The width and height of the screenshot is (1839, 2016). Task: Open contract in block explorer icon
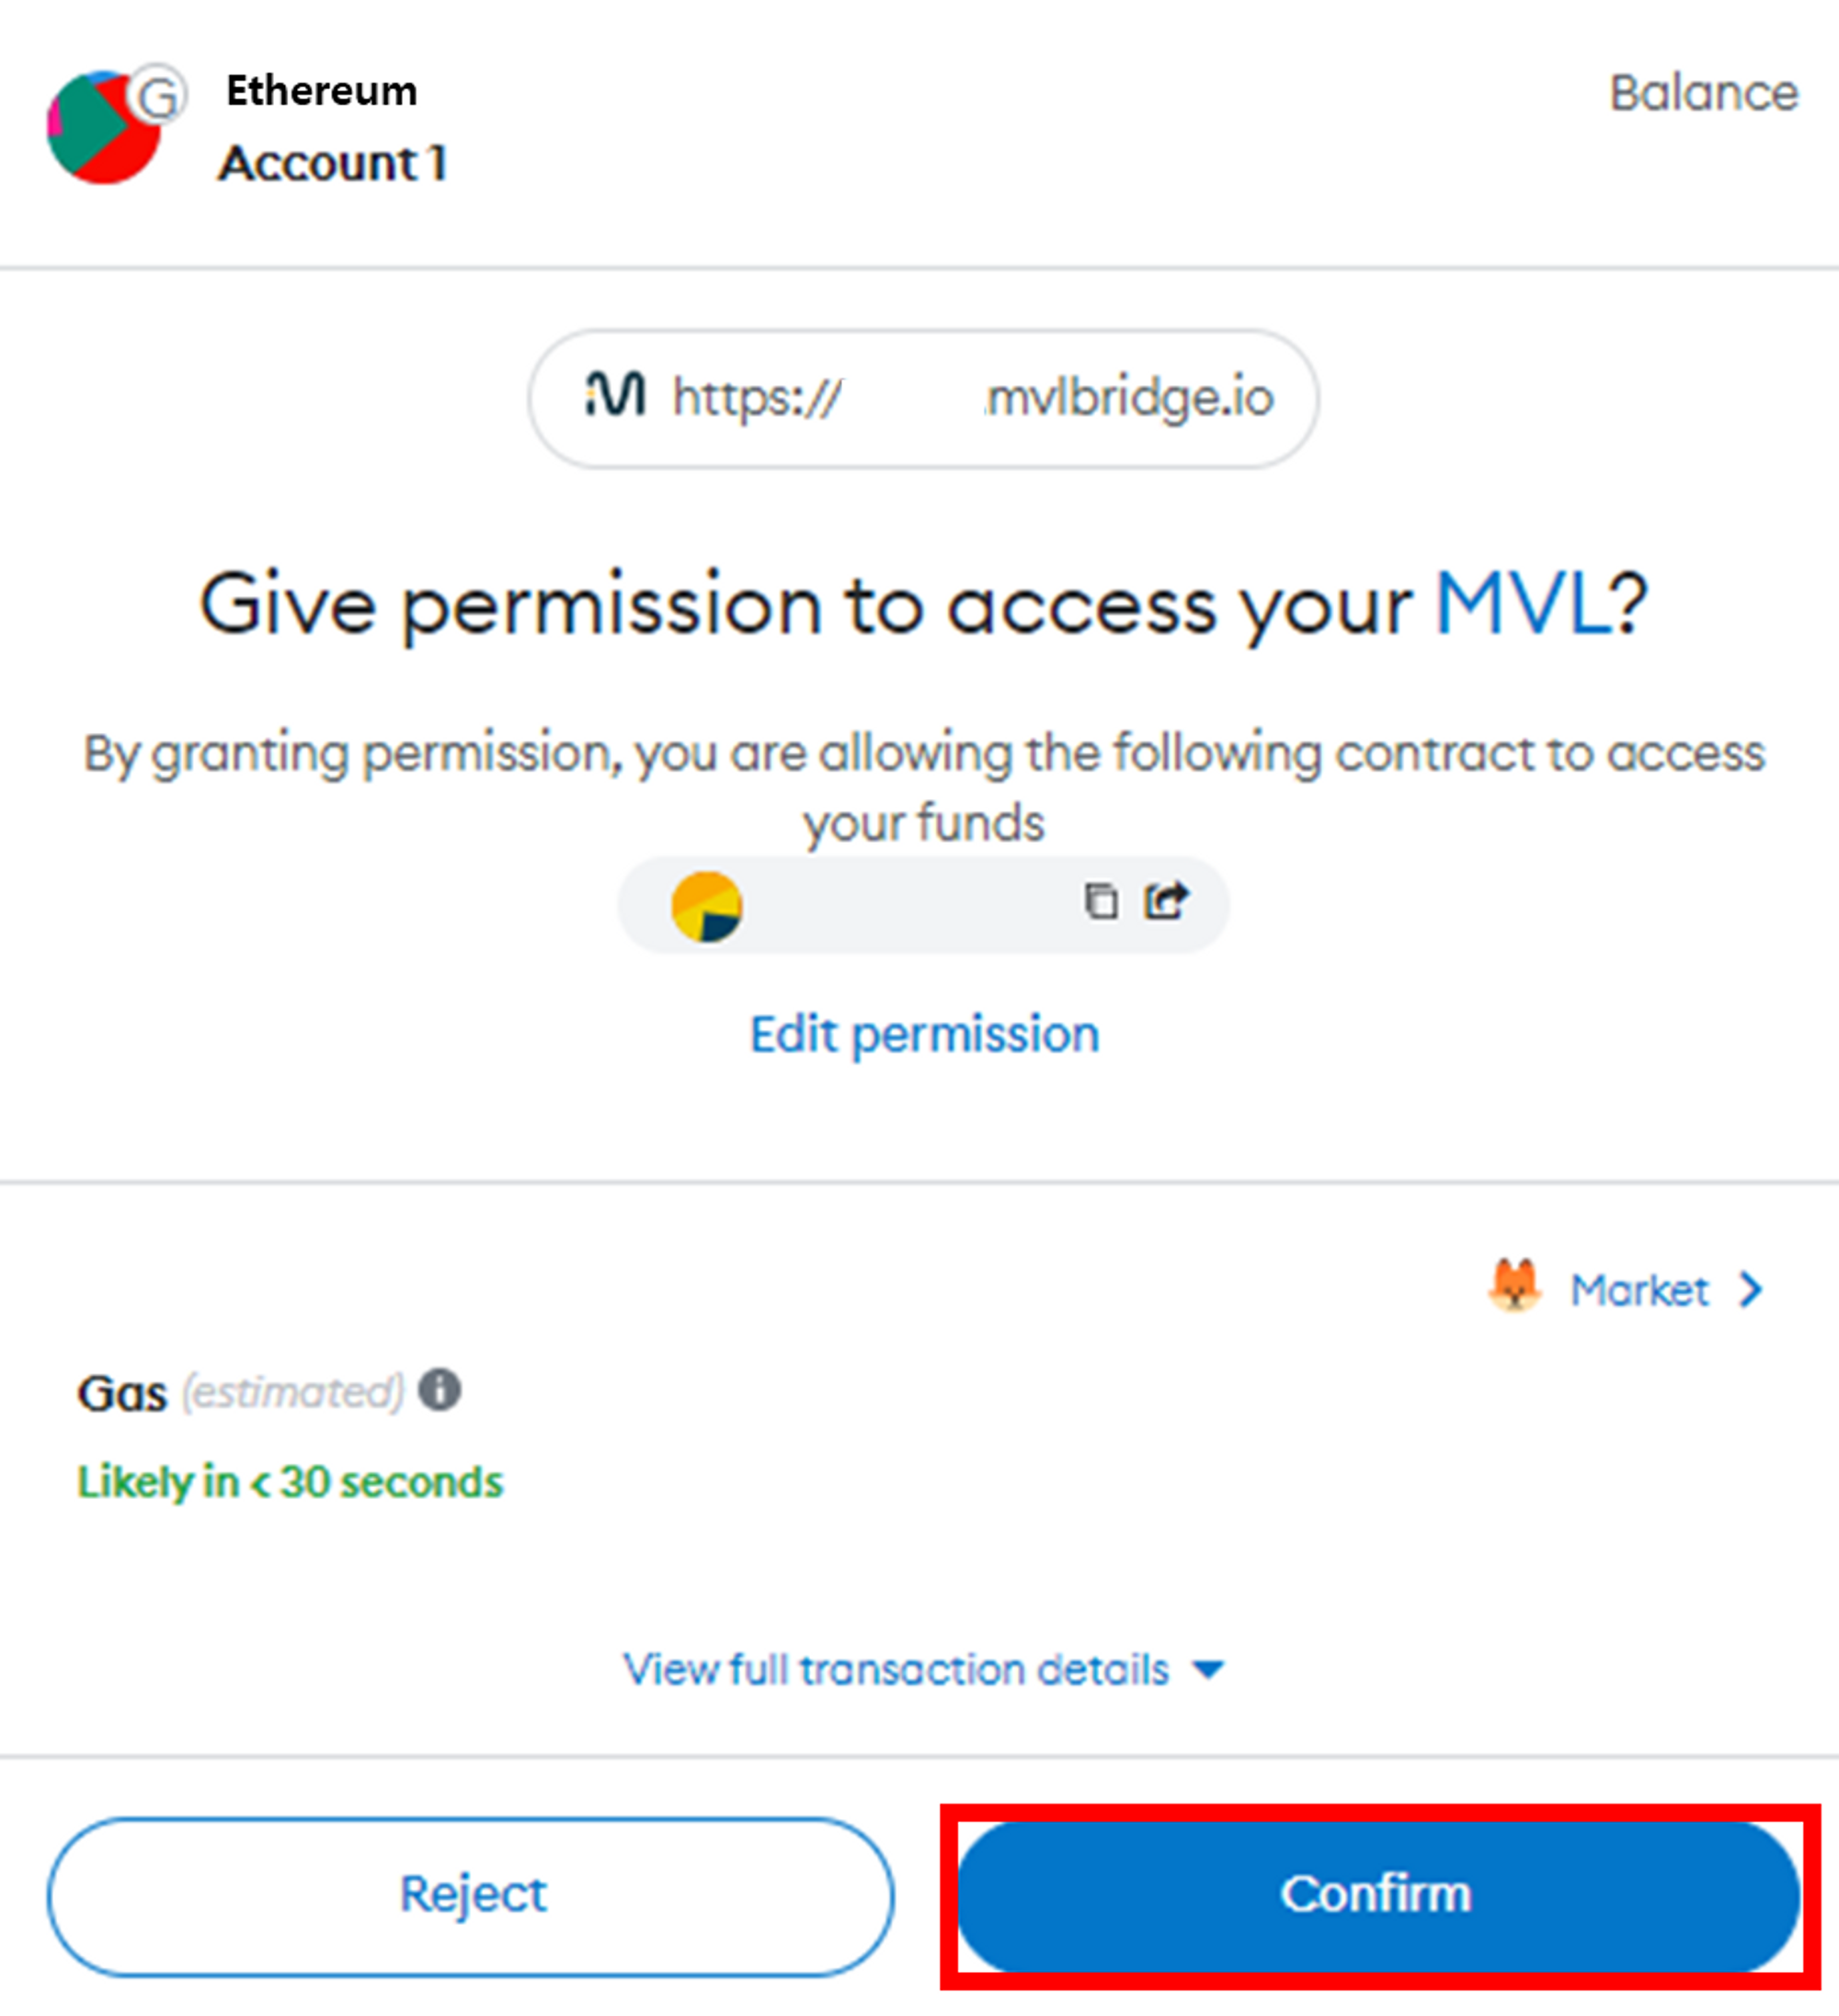1166,901
